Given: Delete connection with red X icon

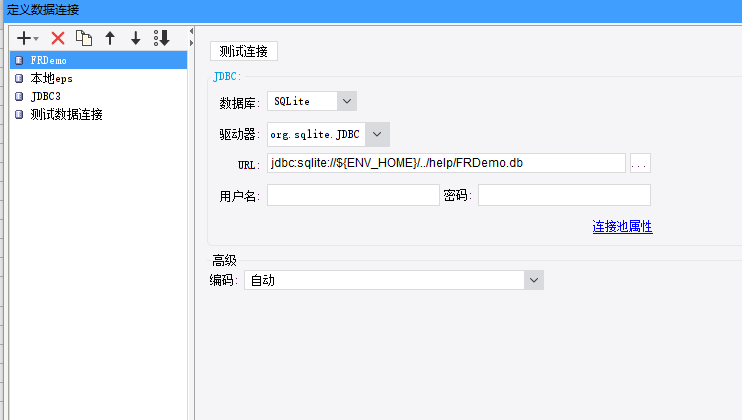Looking at the screenshot, I should pyautogui.click(x=58, y=38).
